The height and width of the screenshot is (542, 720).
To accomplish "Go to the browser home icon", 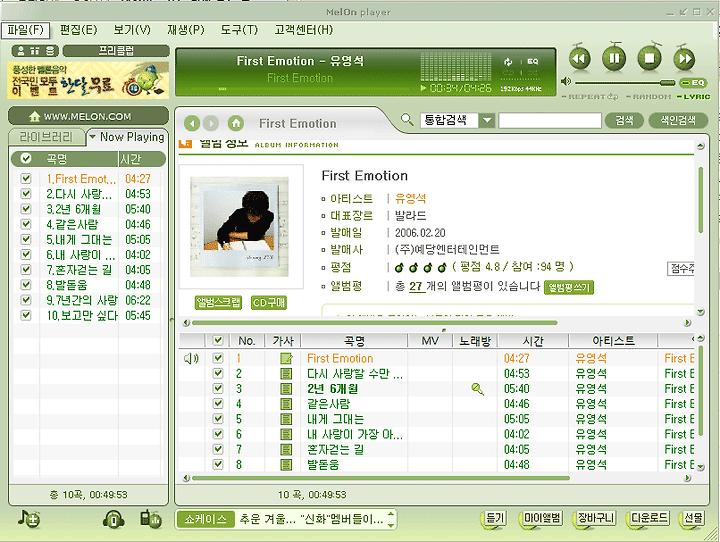I will pyautogui.click(x=236, y=123).
